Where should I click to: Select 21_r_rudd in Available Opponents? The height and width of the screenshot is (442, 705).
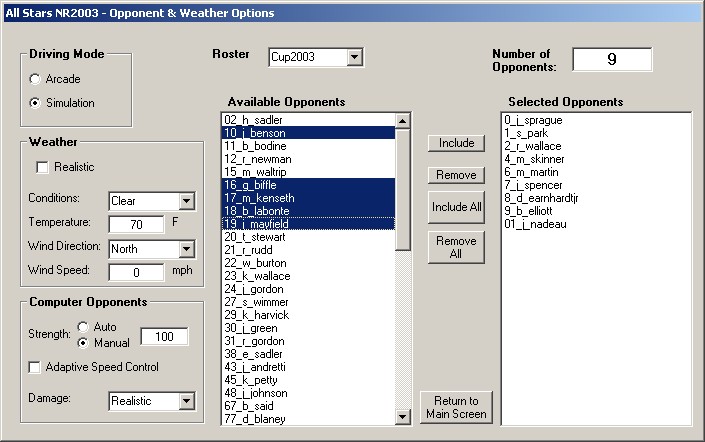pyautogui.click(x=308, y=250)
